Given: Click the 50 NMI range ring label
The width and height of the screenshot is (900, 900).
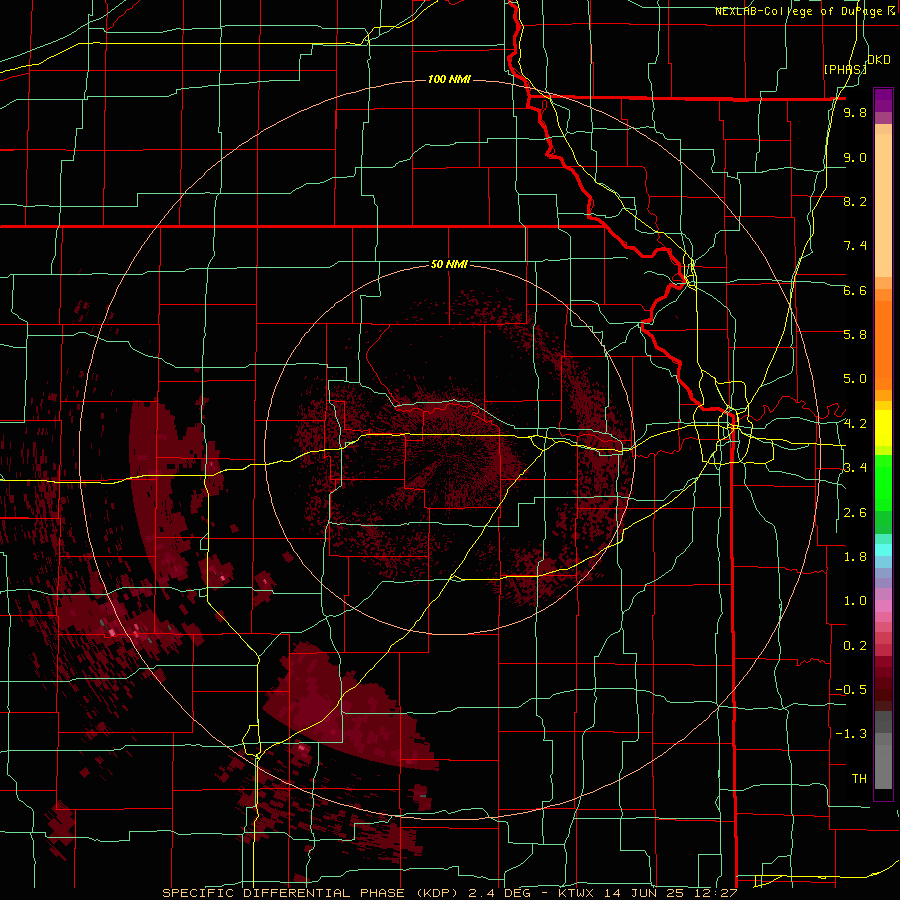Looking at the screenshot, I should pos(449,264).
